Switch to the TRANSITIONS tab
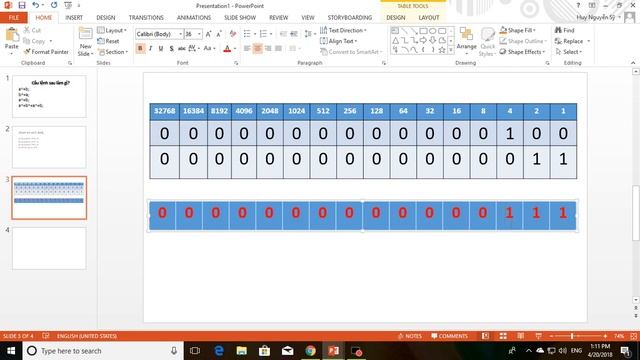Screen dimensions: 640x360 point(146,18)
